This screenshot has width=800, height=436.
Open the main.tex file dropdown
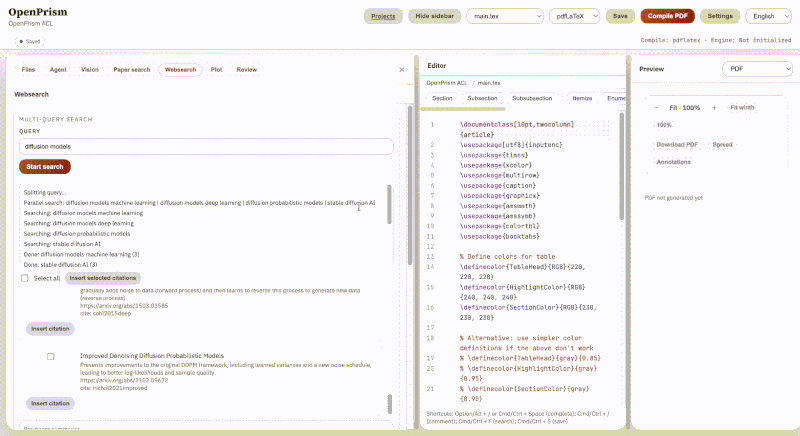(505, 16)
